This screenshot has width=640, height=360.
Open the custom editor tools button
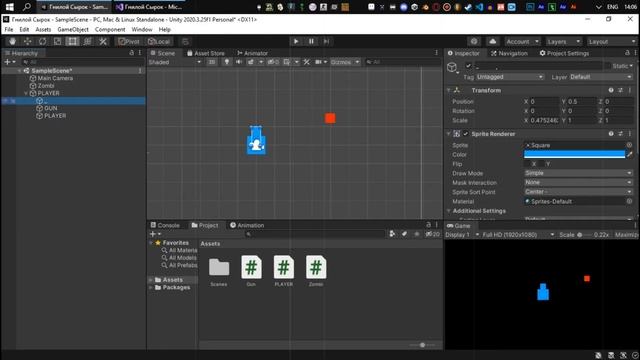(x=103, y=41)
